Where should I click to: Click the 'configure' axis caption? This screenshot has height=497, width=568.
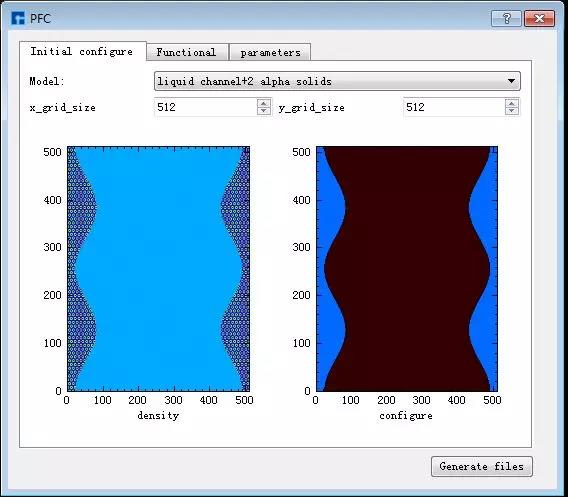coord(406,415)
